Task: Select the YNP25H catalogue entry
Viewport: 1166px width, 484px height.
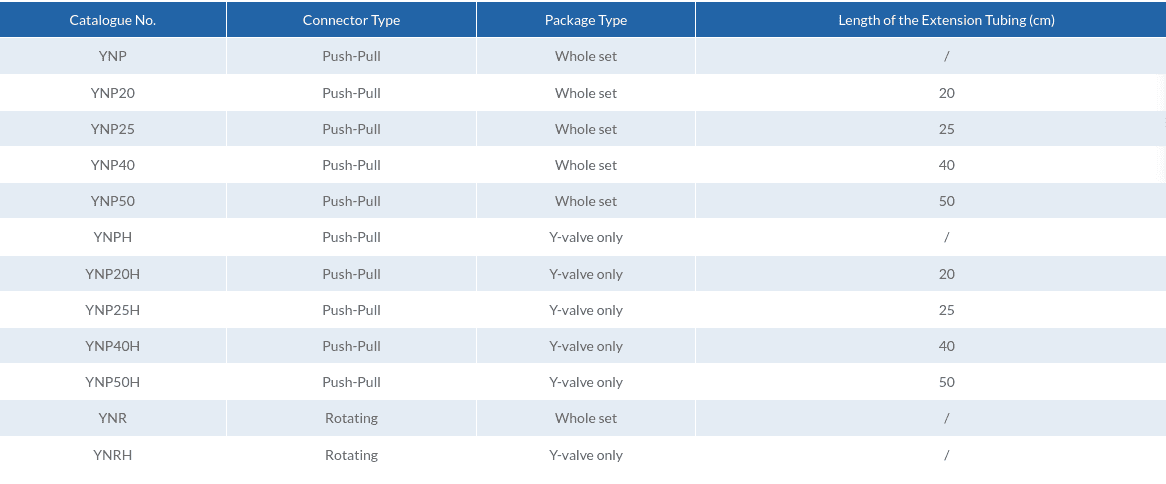Action: [112, 310]
